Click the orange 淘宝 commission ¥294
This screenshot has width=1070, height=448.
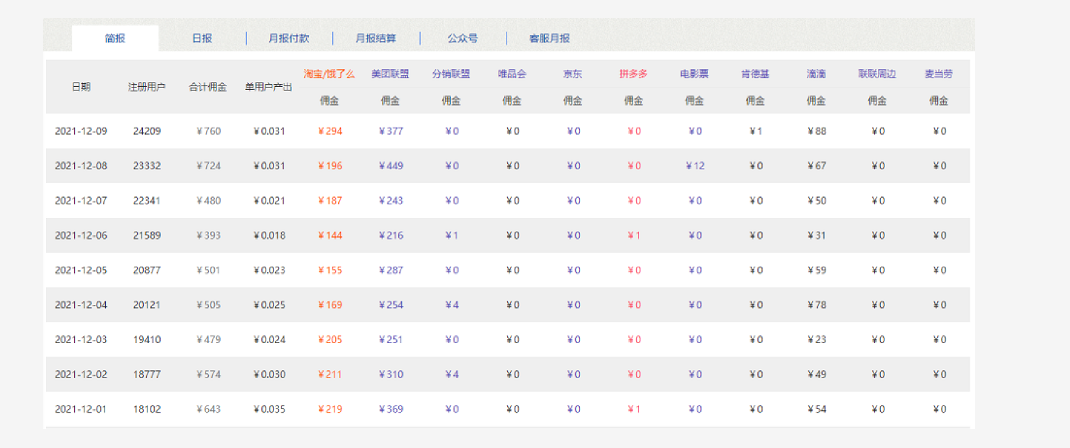pyautogui.click(x=330, y=131)
